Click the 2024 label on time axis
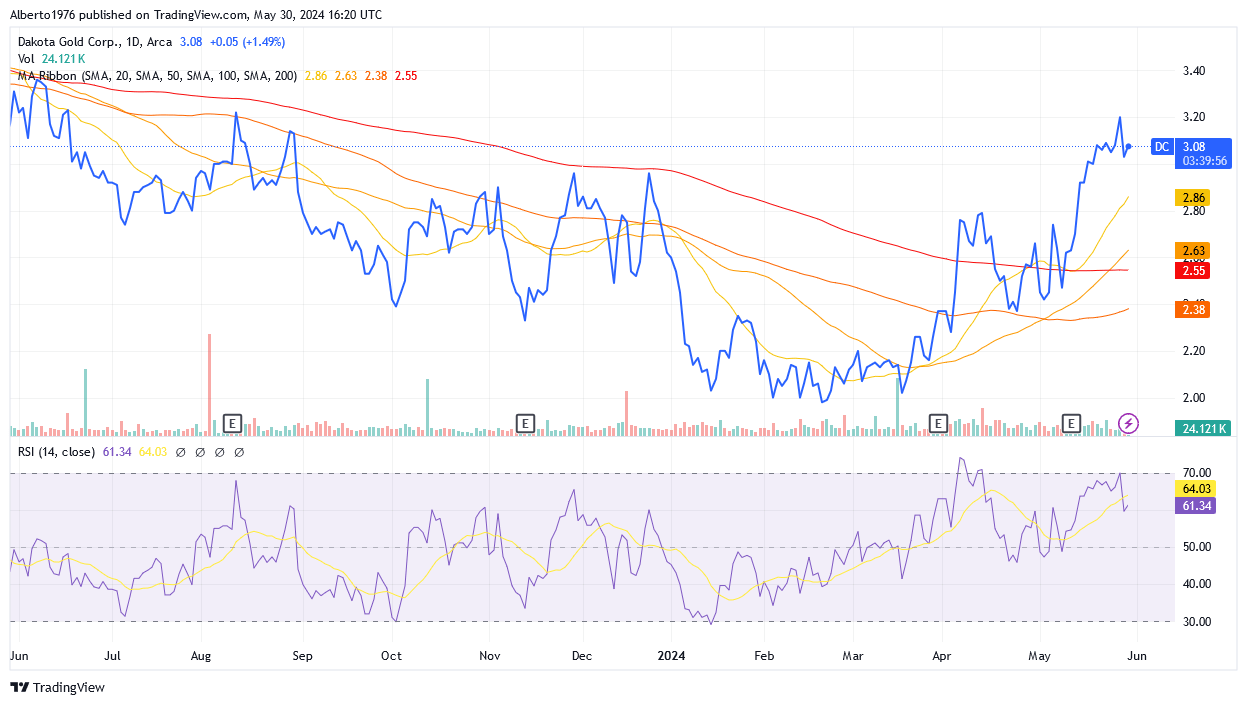 coord(671,656)
